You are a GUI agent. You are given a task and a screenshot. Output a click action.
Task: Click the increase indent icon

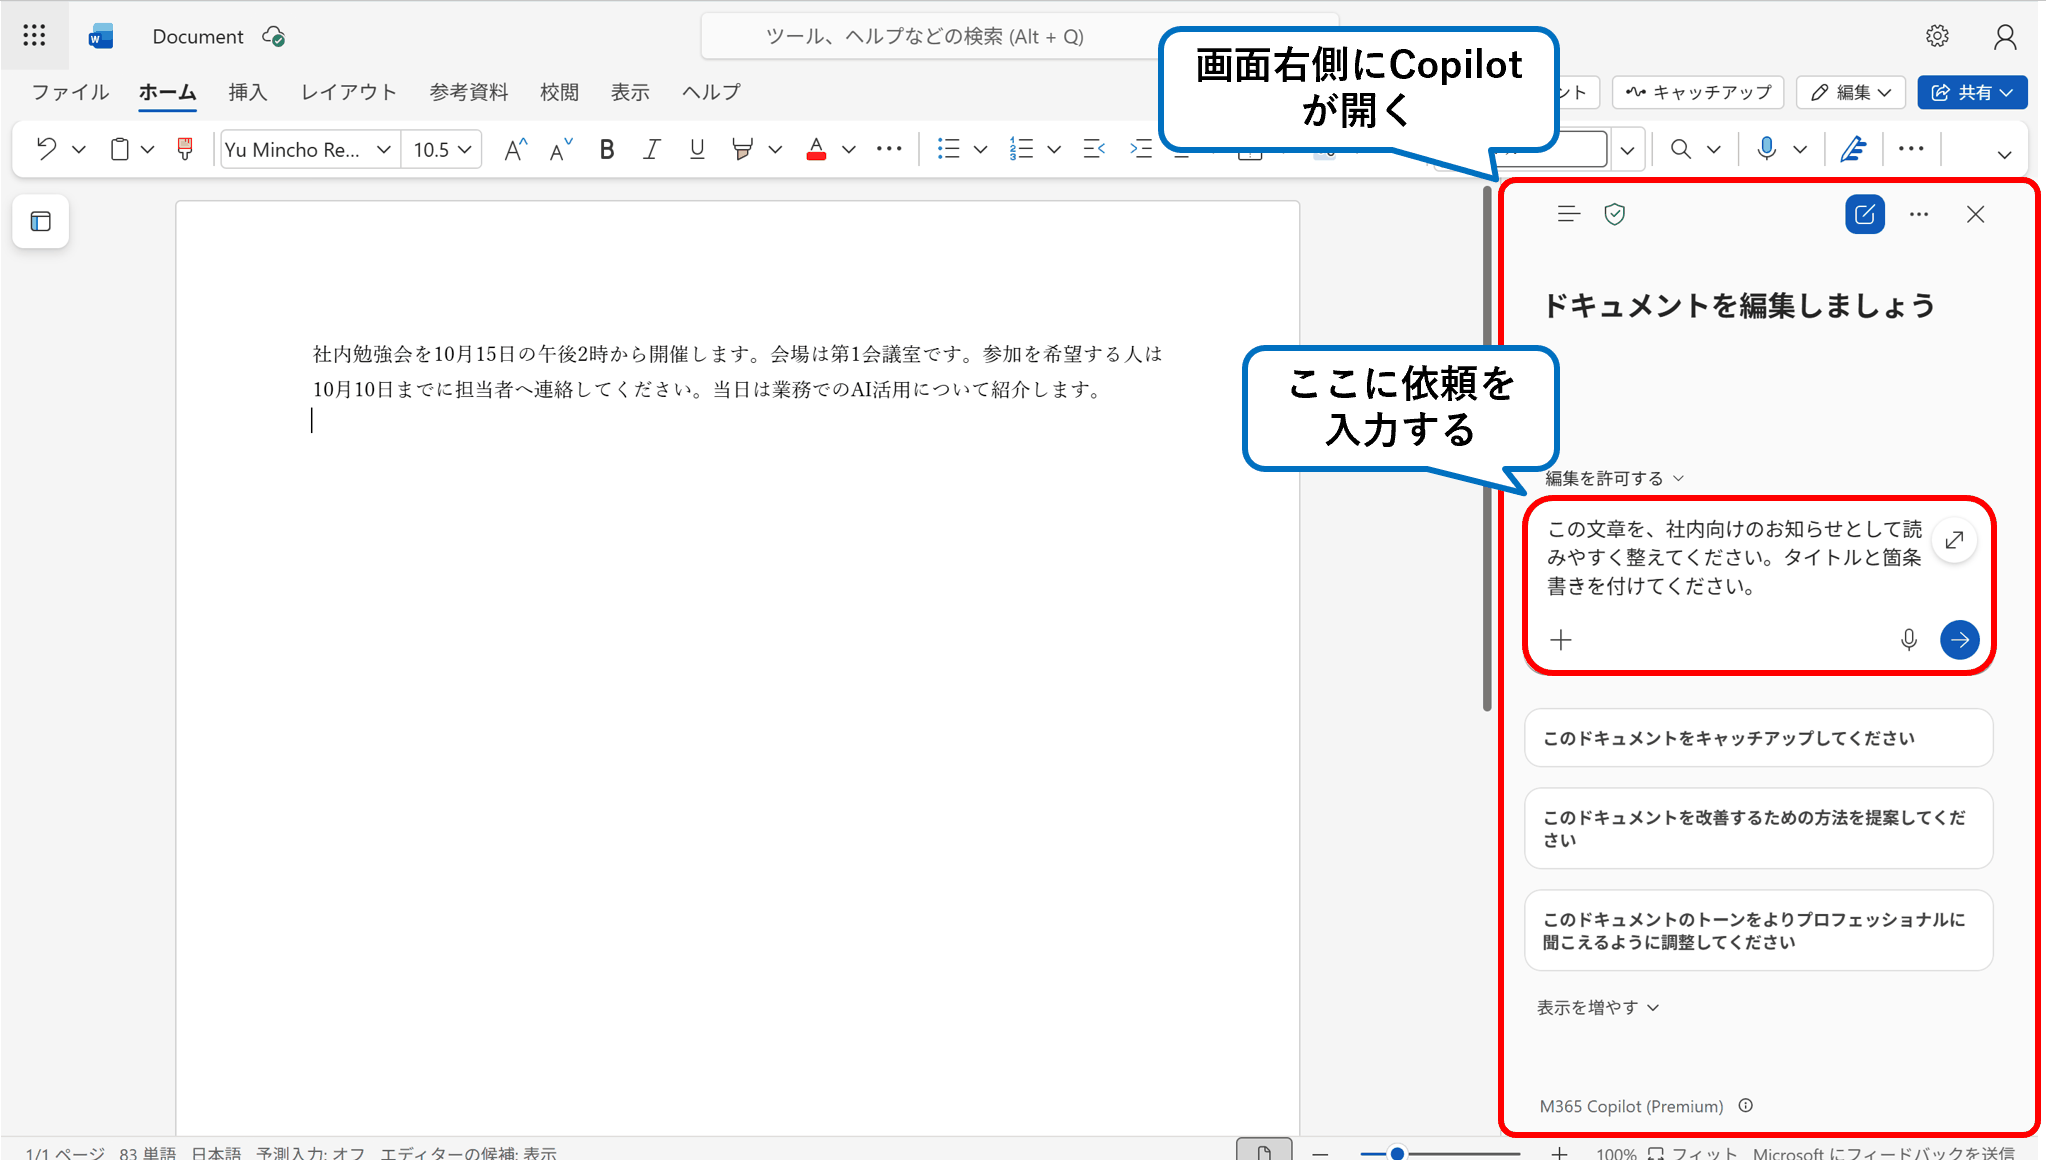click(x=1140, y=149)
